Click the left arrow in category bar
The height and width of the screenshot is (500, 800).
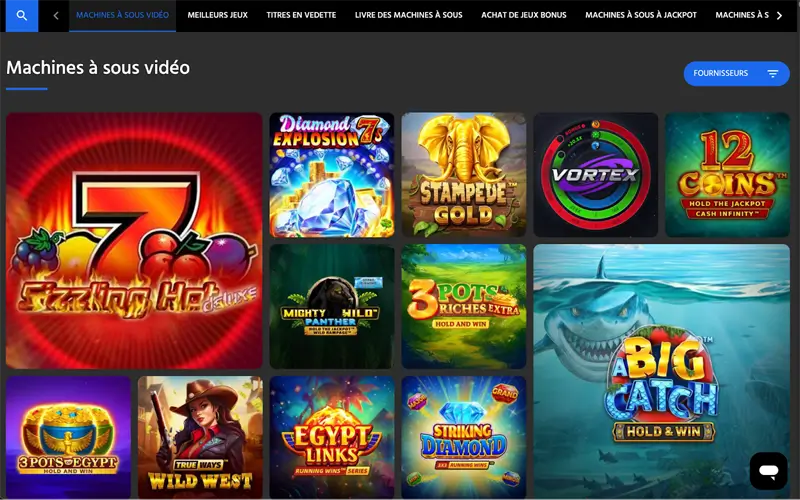pyautogui.click(x=56, y=16)
